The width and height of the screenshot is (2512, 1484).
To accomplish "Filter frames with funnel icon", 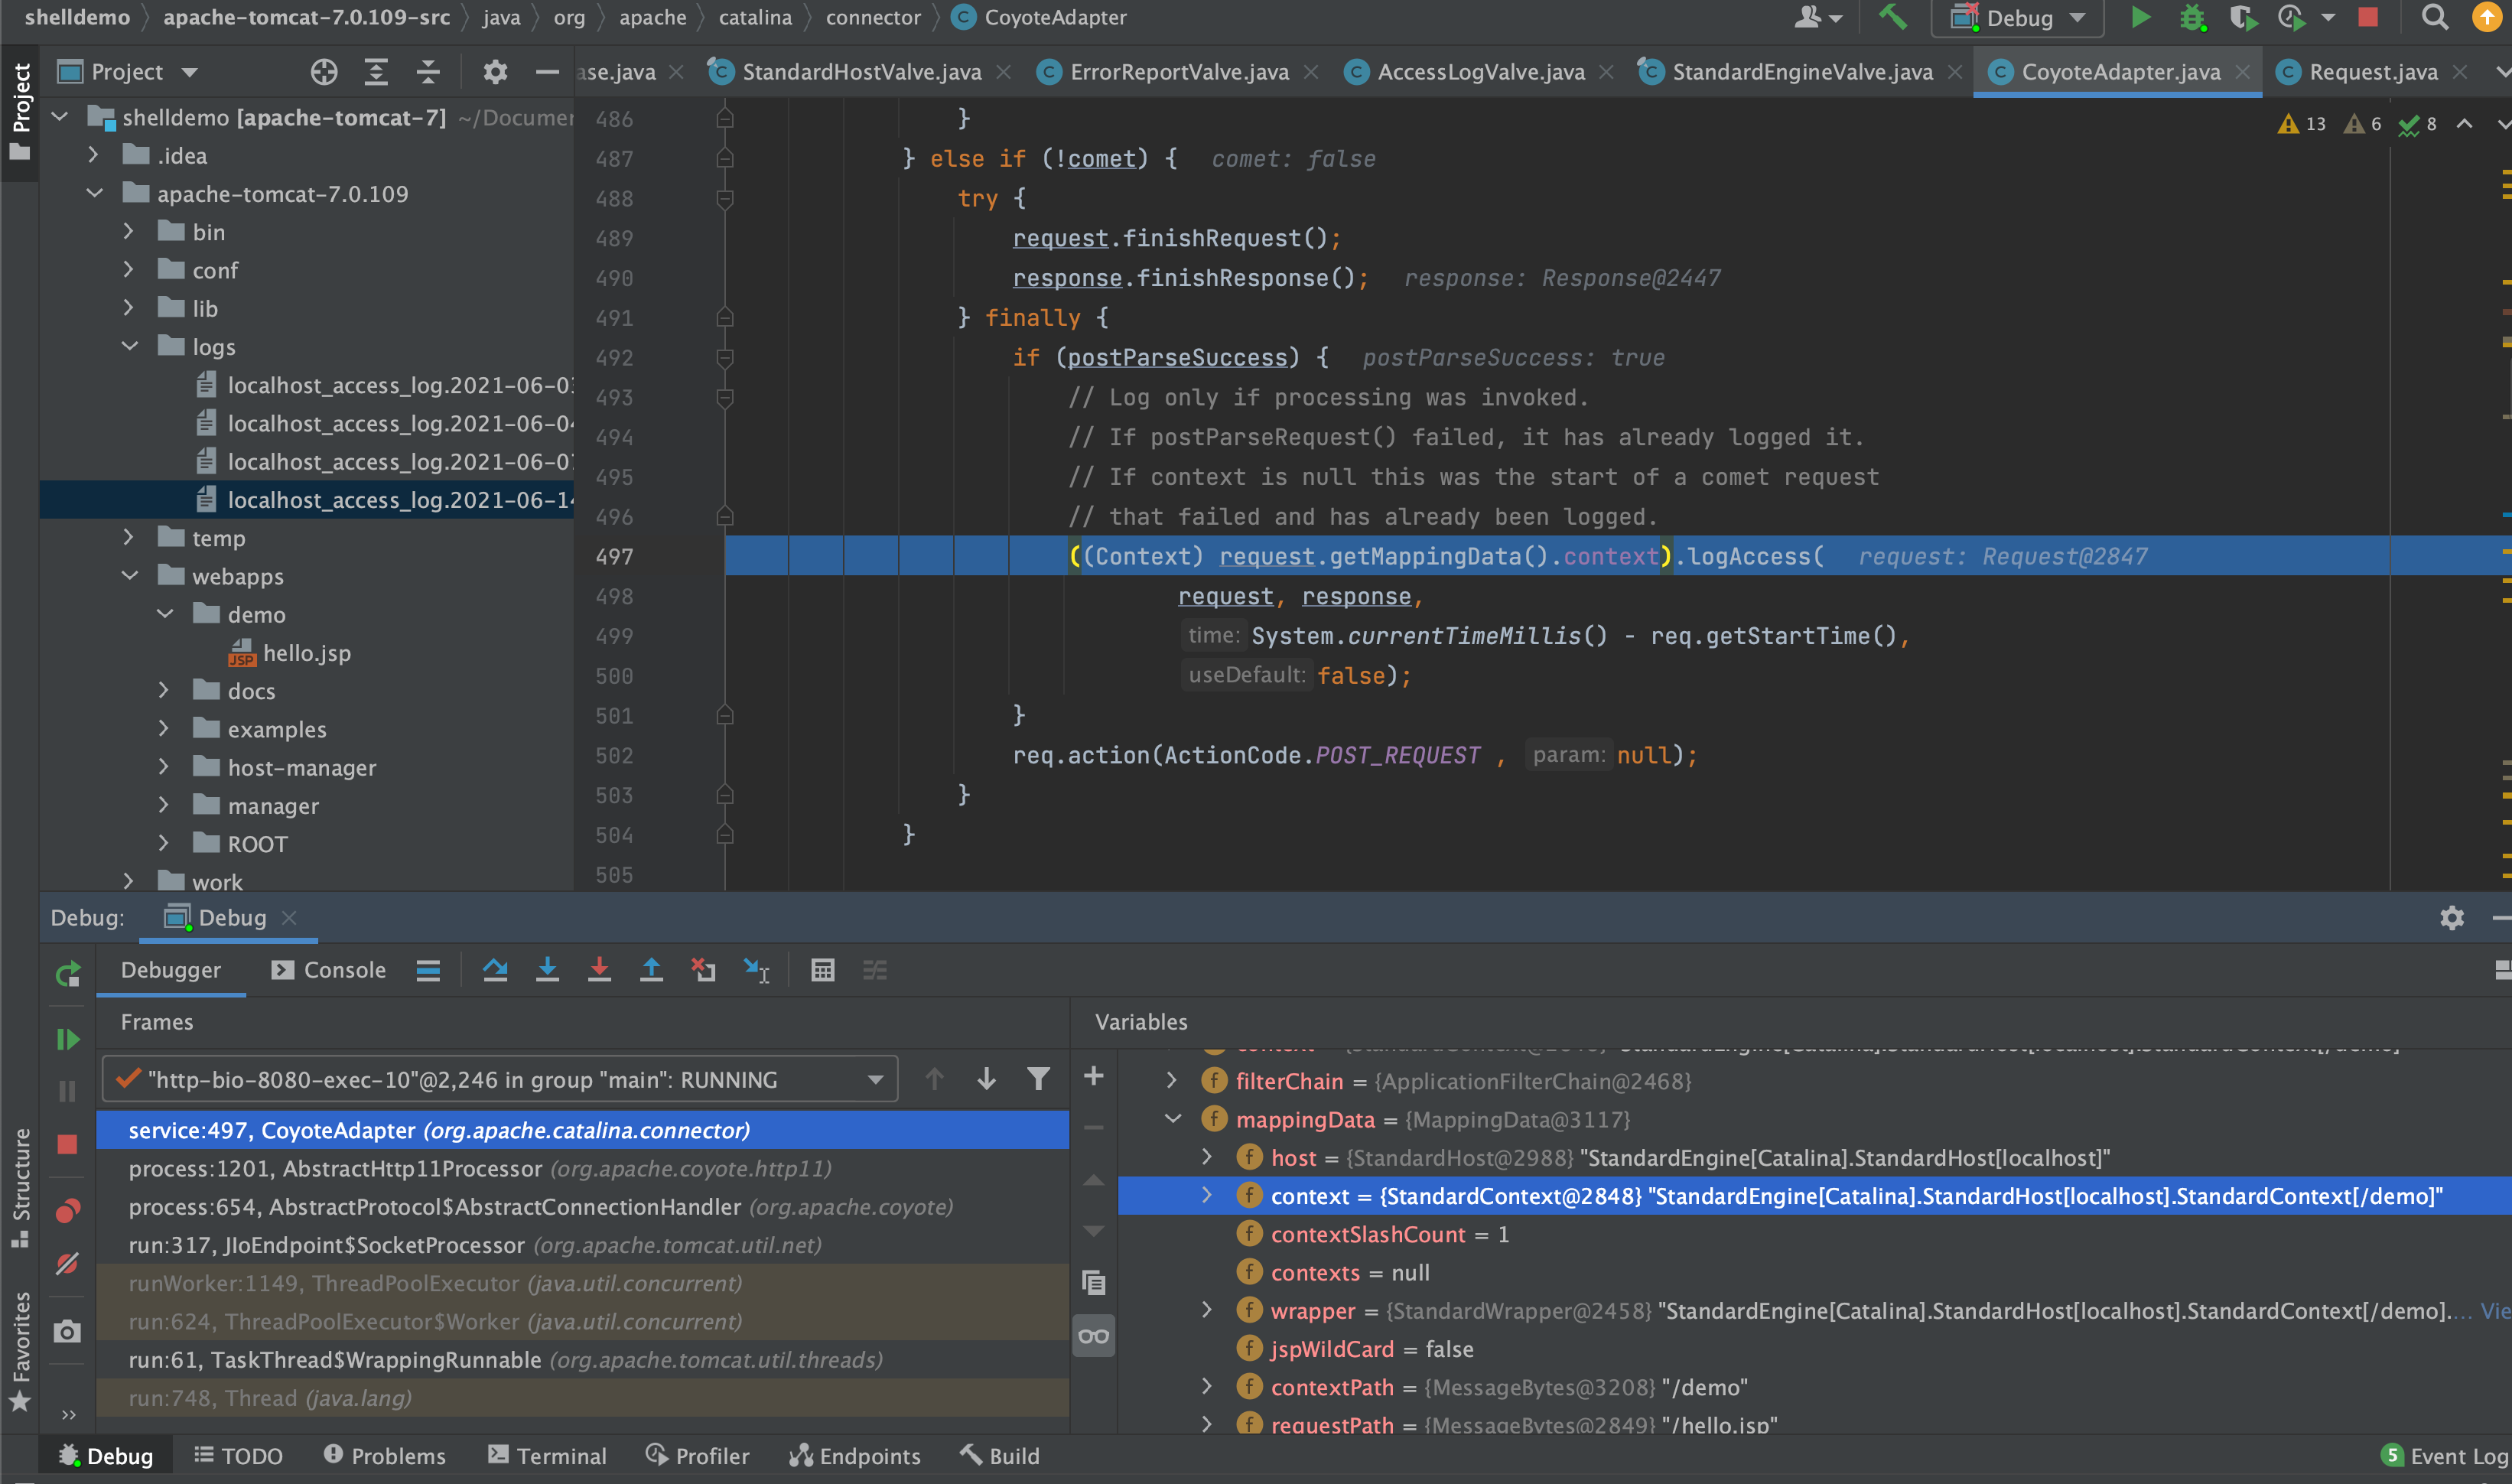I will tap(1038, 1079).
